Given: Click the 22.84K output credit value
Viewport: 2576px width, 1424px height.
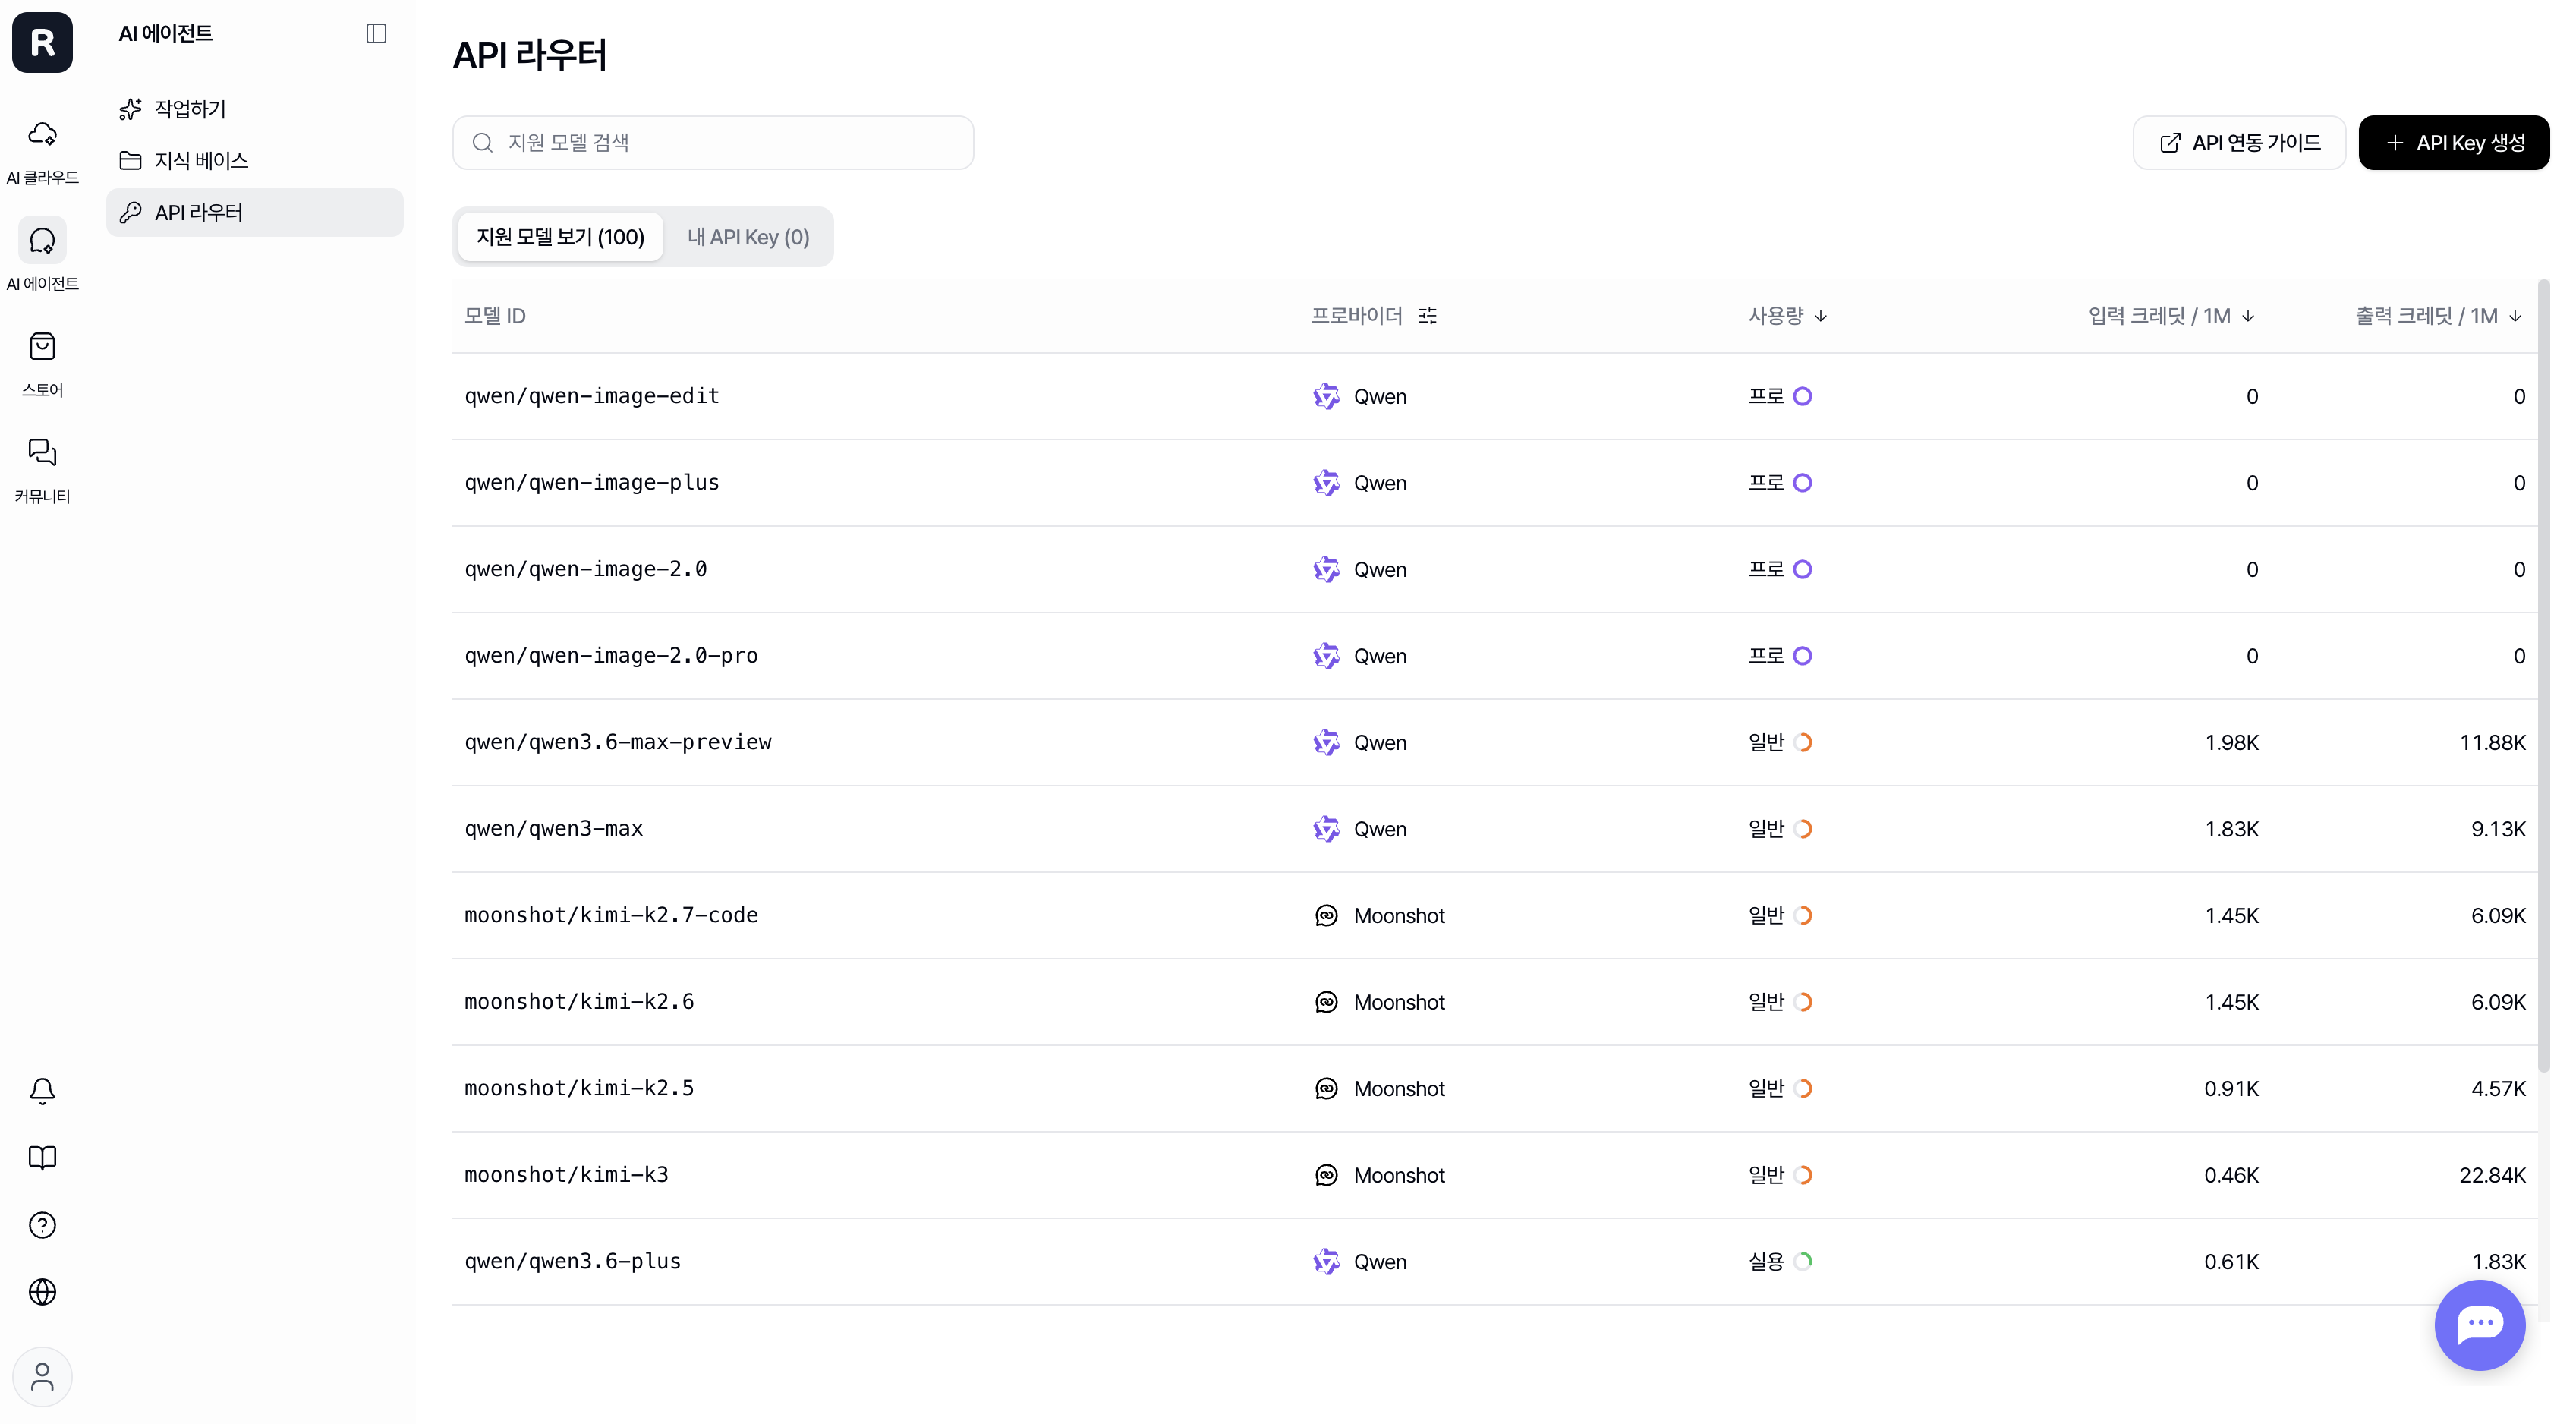Looking at the screenshot, I should tap(2492, 1175).
